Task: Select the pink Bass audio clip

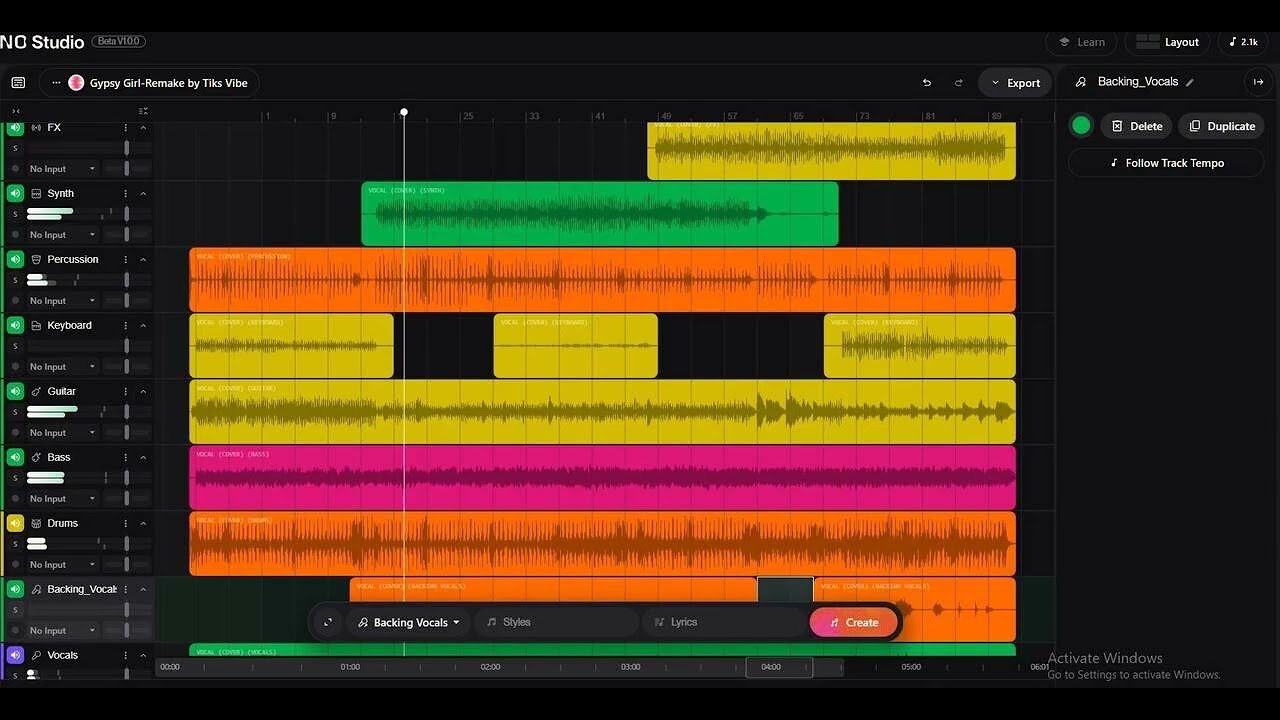Action: (603, 477)
